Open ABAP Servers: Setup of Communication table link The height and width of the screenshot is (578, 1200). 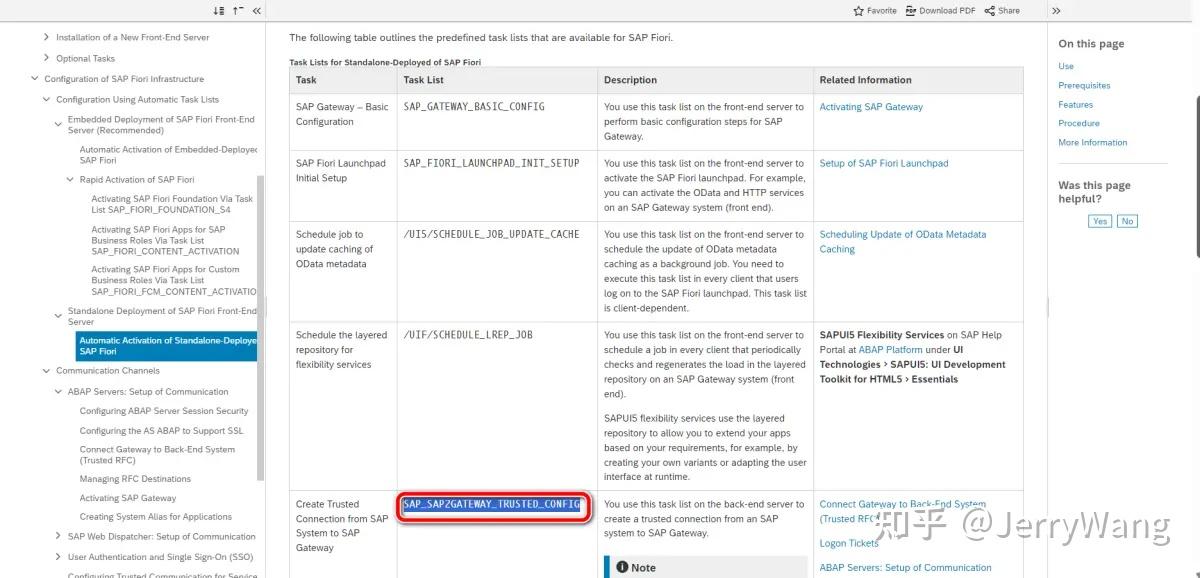905,567
